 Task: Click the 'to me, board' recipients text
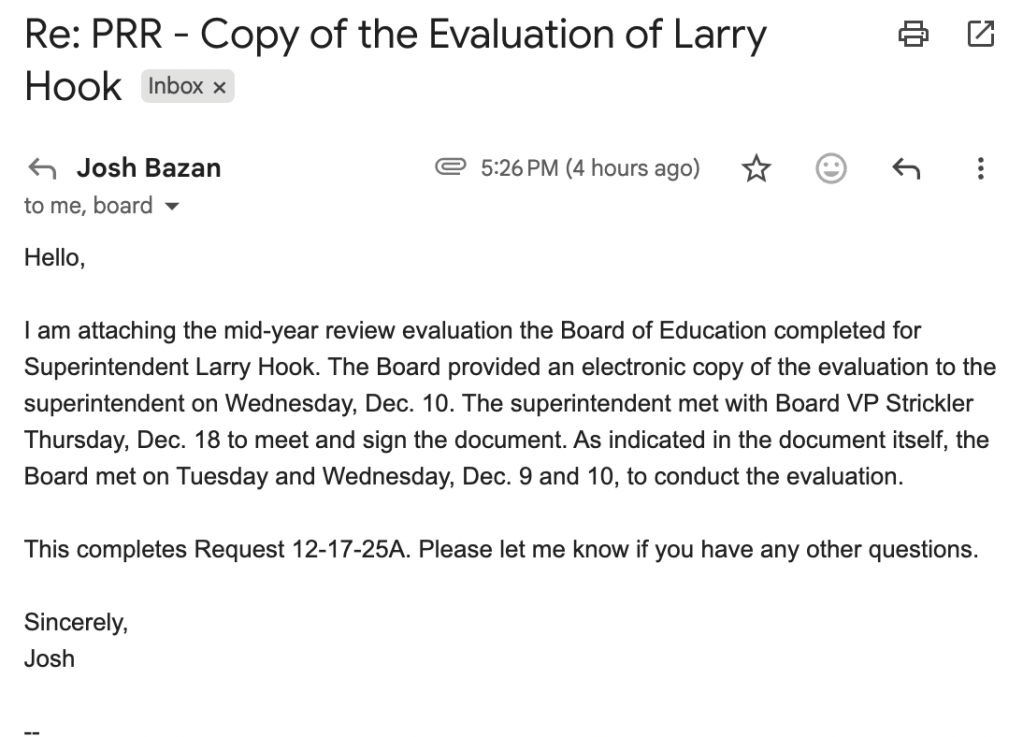pos(87,206)
